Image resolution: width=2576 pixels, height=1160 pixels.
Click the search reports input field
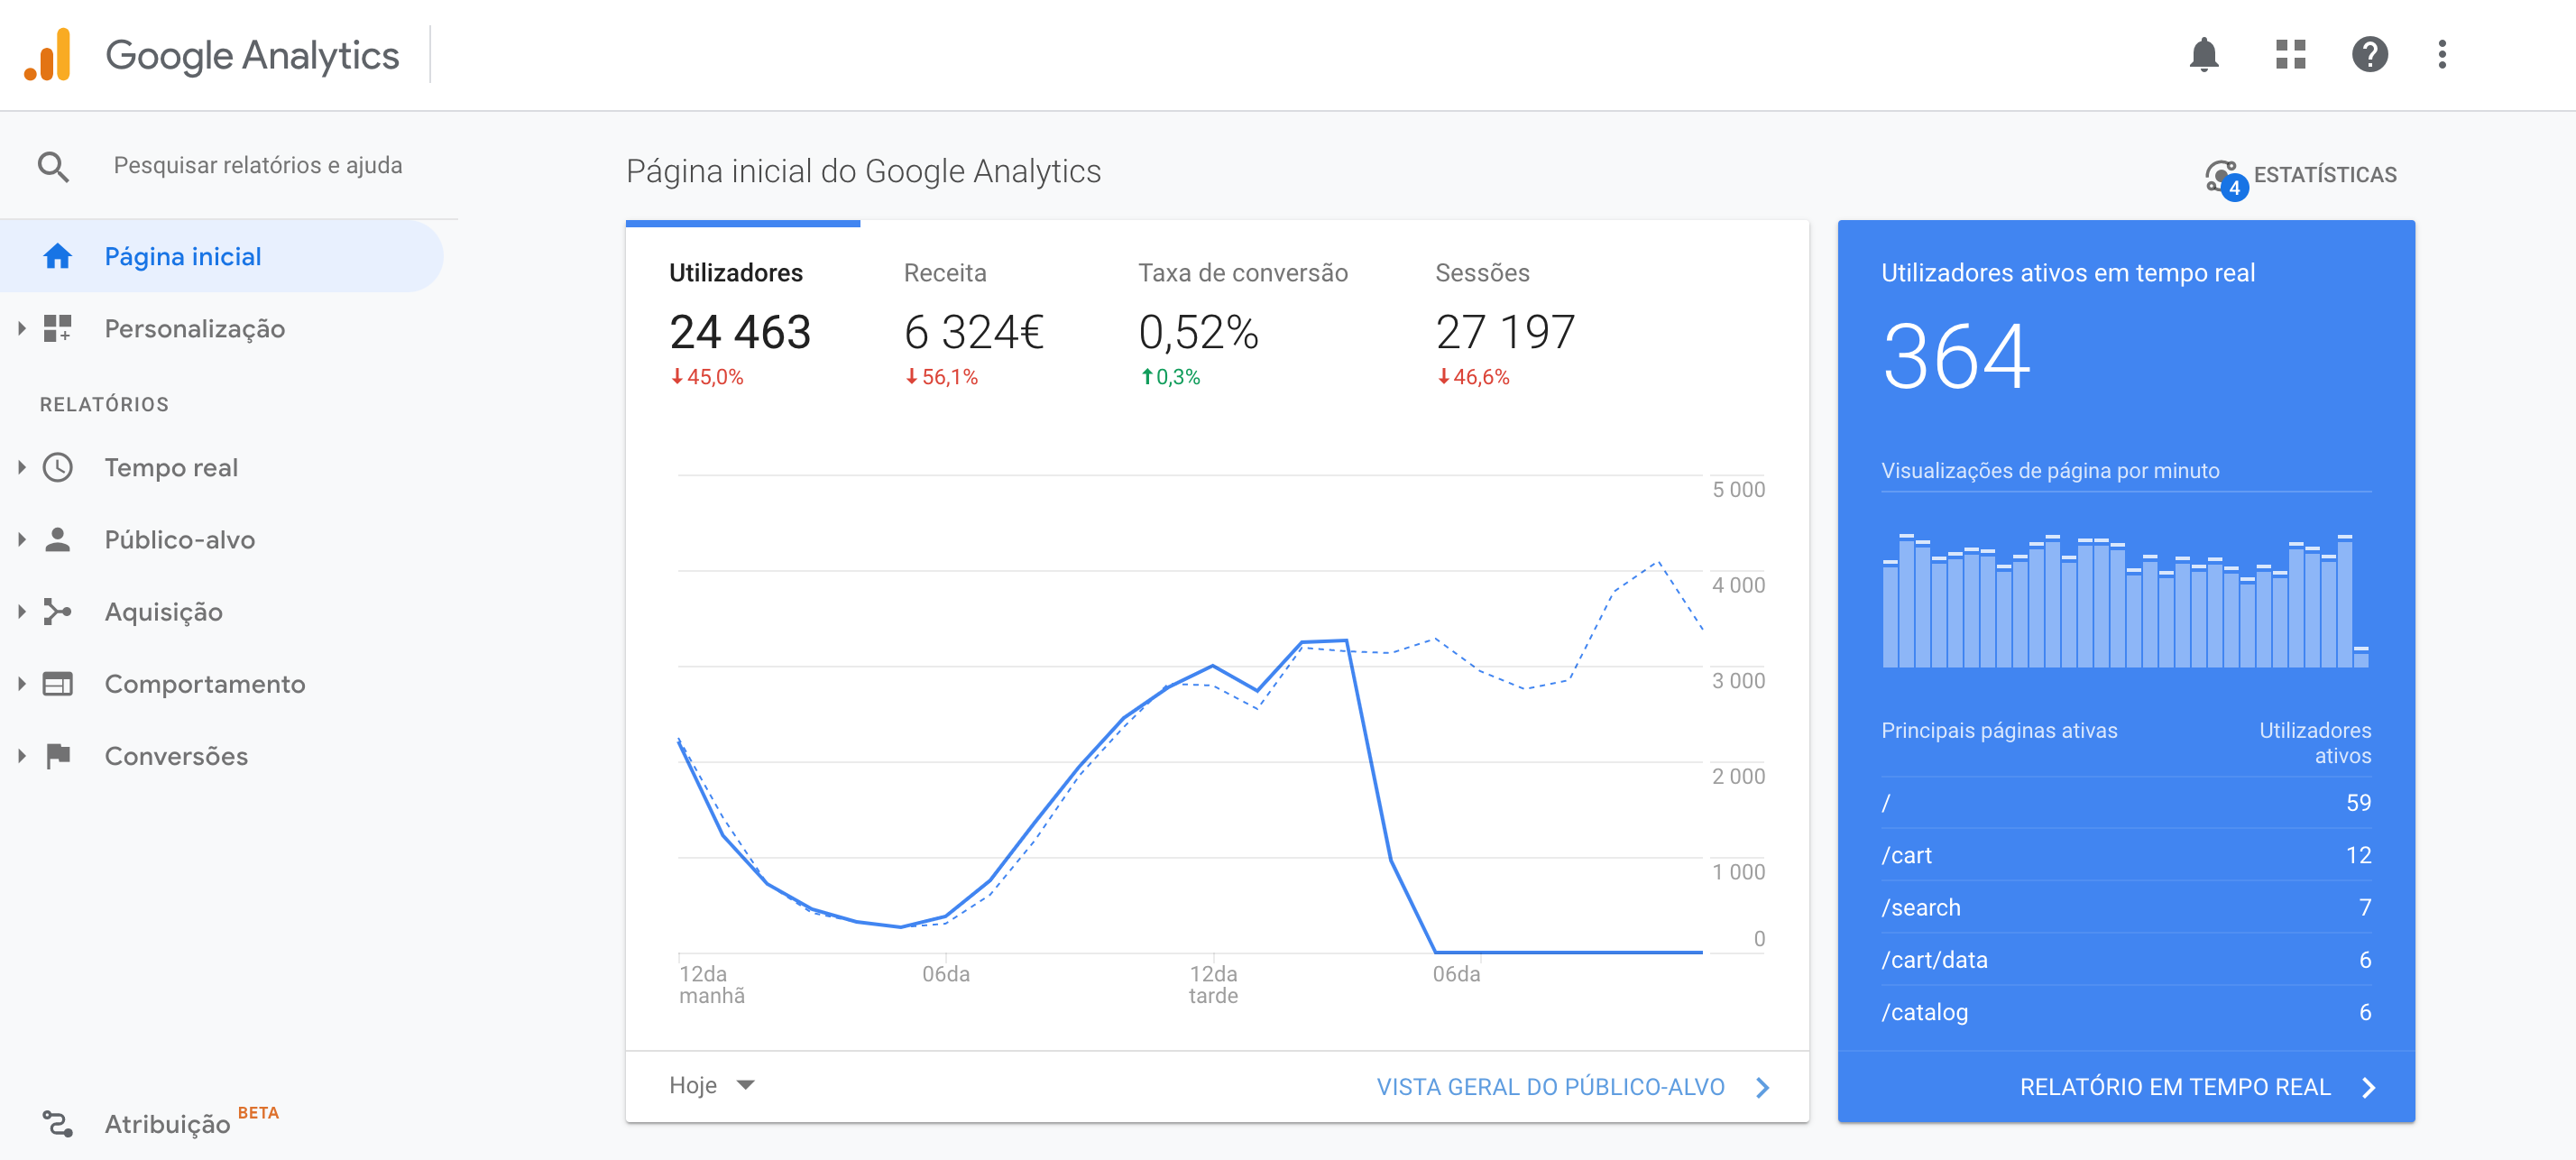point(258,166)
